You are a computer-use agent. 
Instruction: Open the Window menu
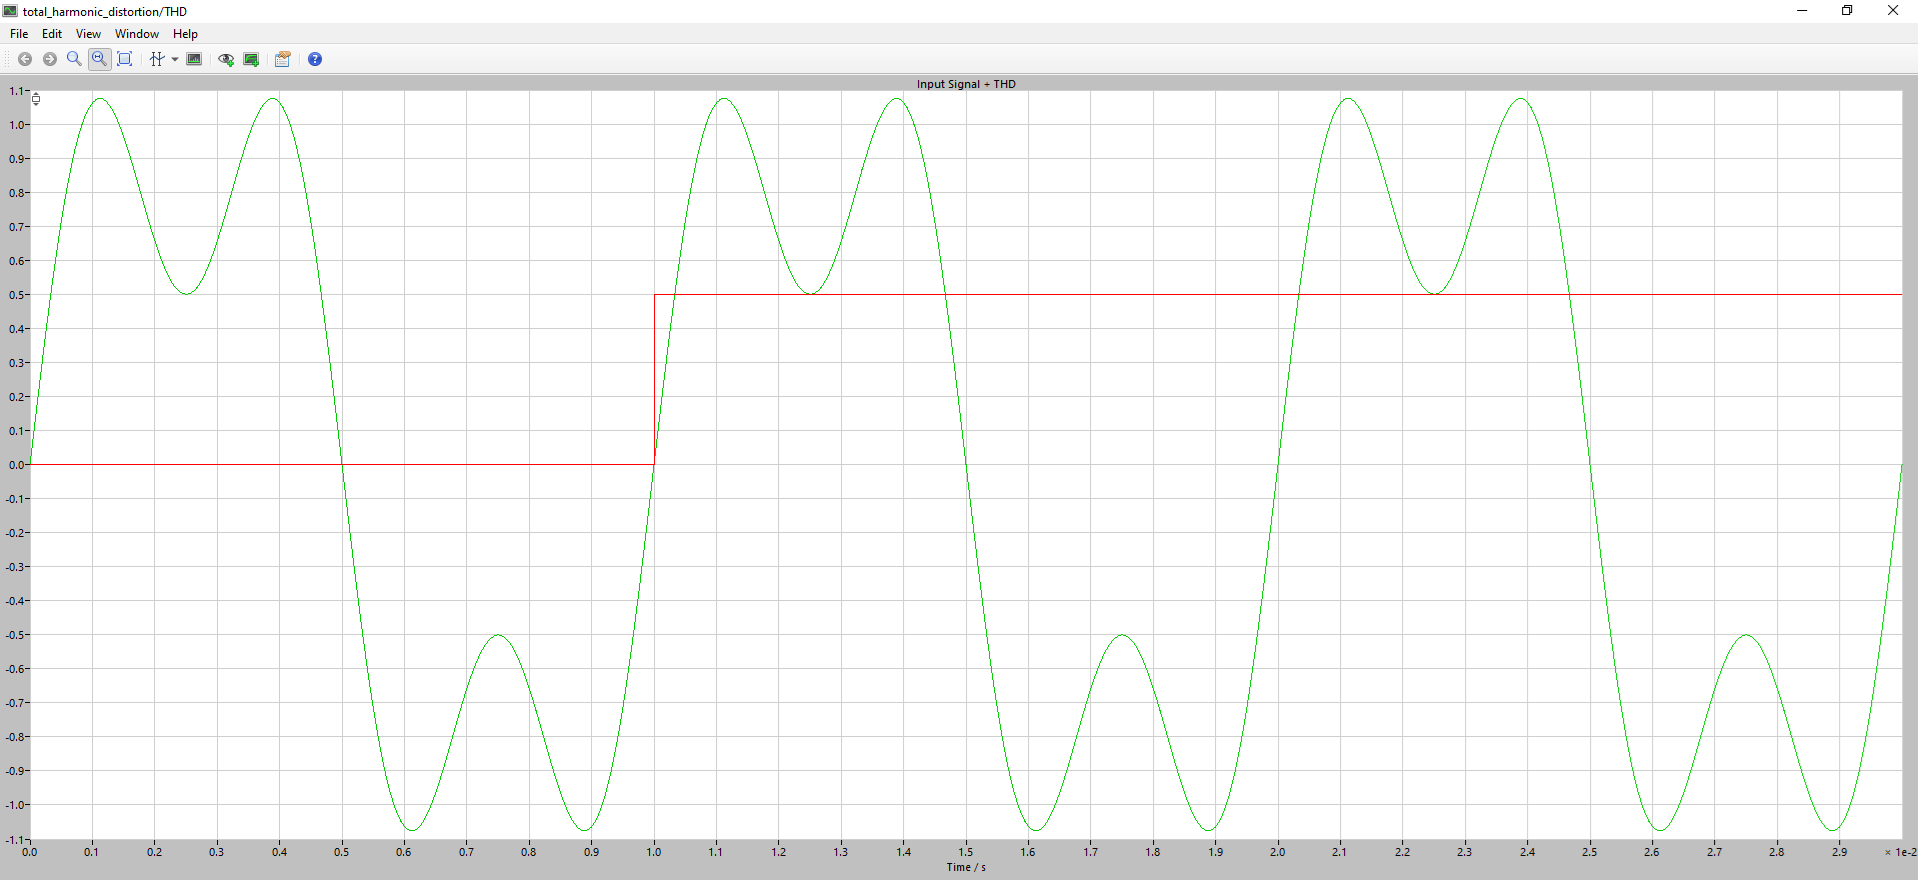(x=137, y=34)
